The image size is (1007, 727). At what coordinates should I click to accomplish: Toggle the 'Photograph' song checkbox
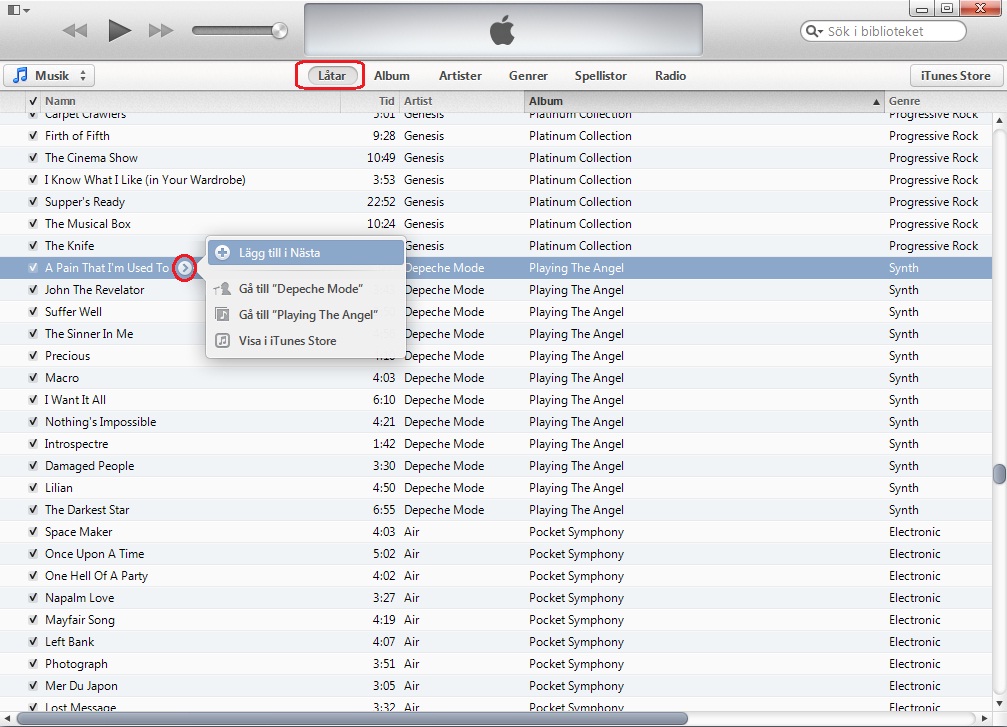[x=33, y=663]
